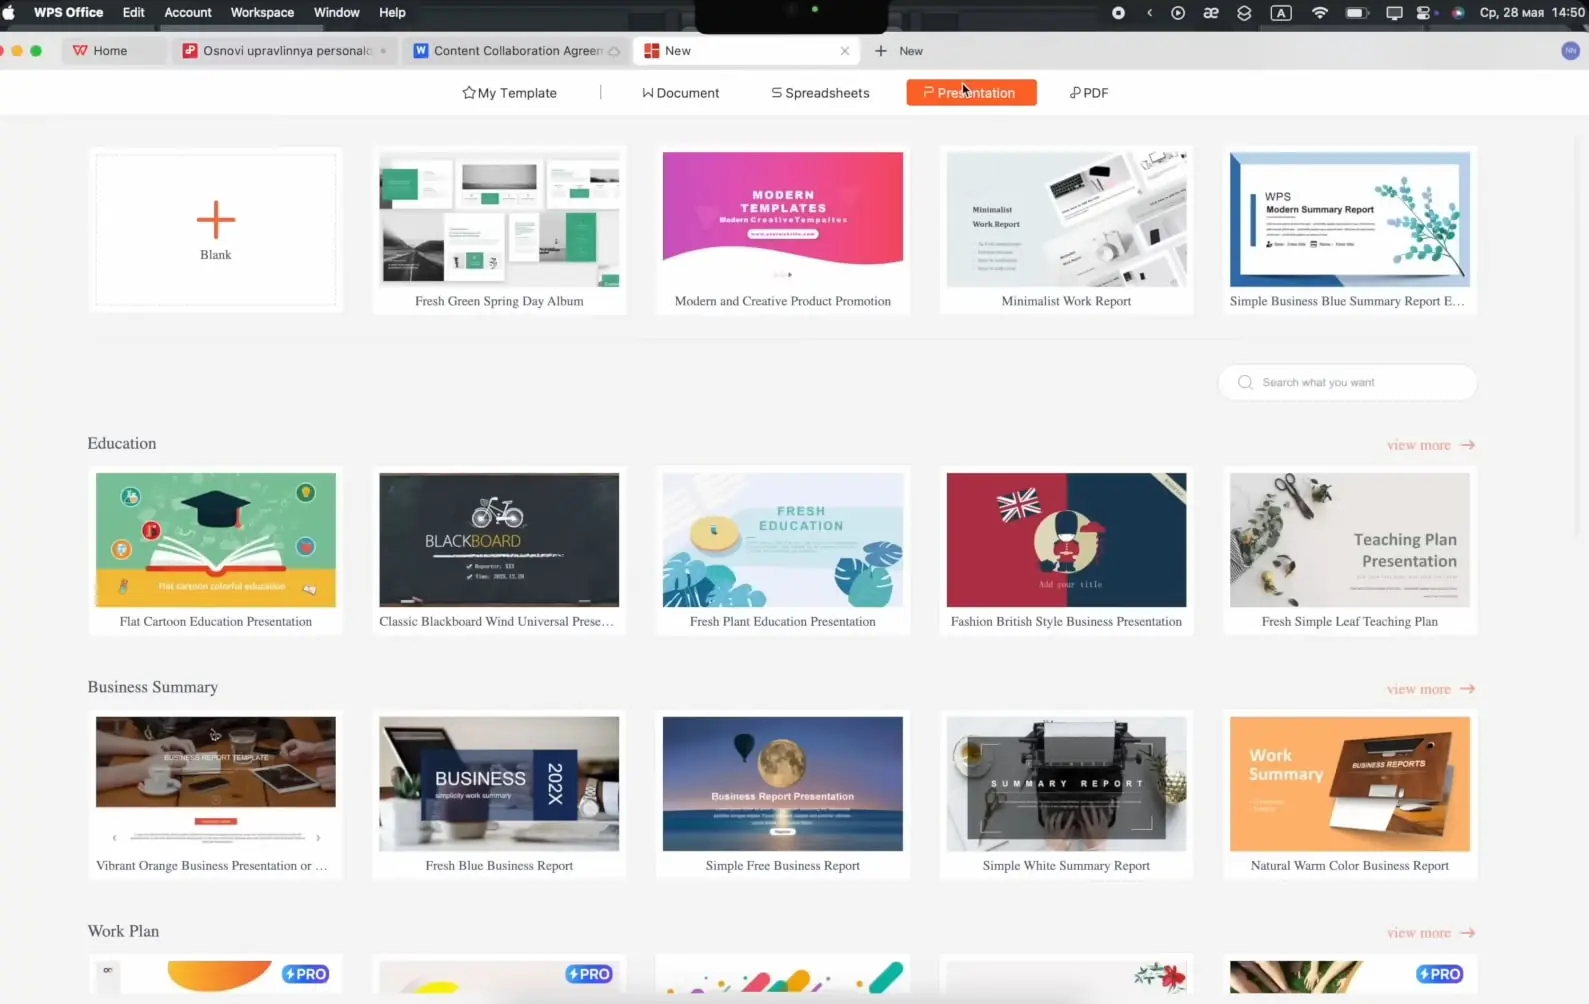Open the user avatar in the tab bar
Screen dimensions: 1589x1004
point(1570,51)
